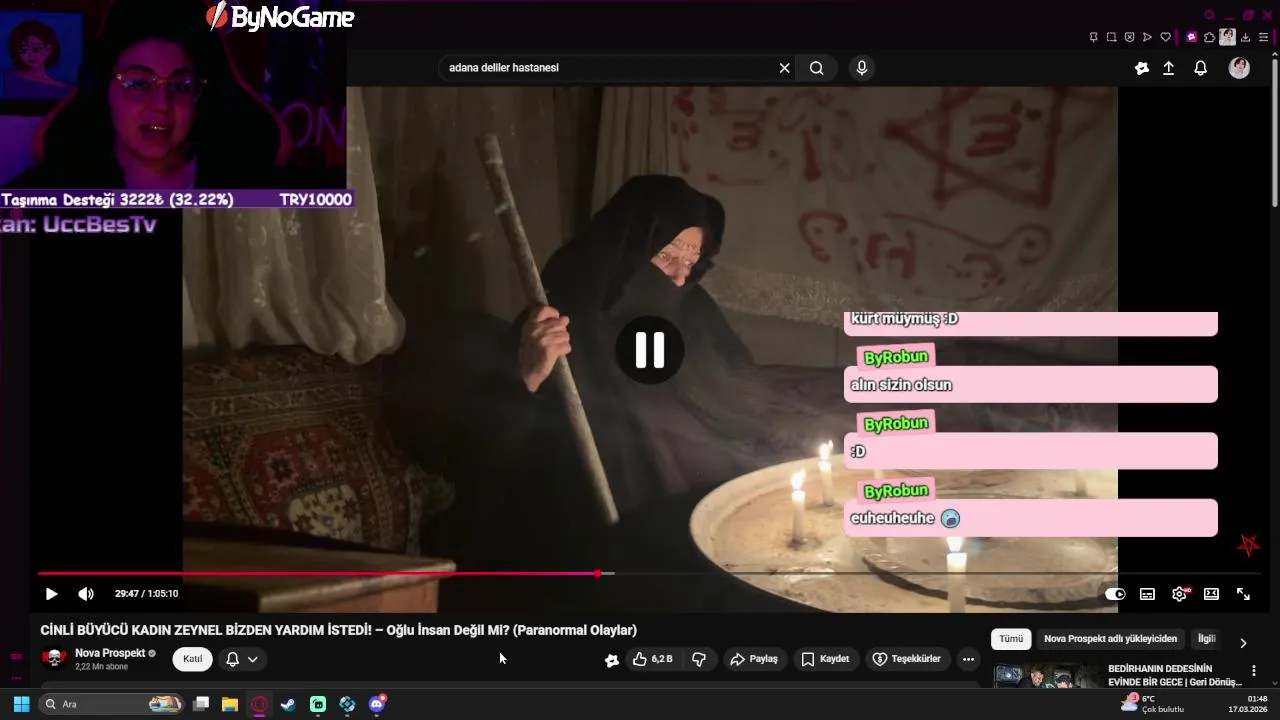Open the Streamlabs icon in the taskbar

coord(318,704)
